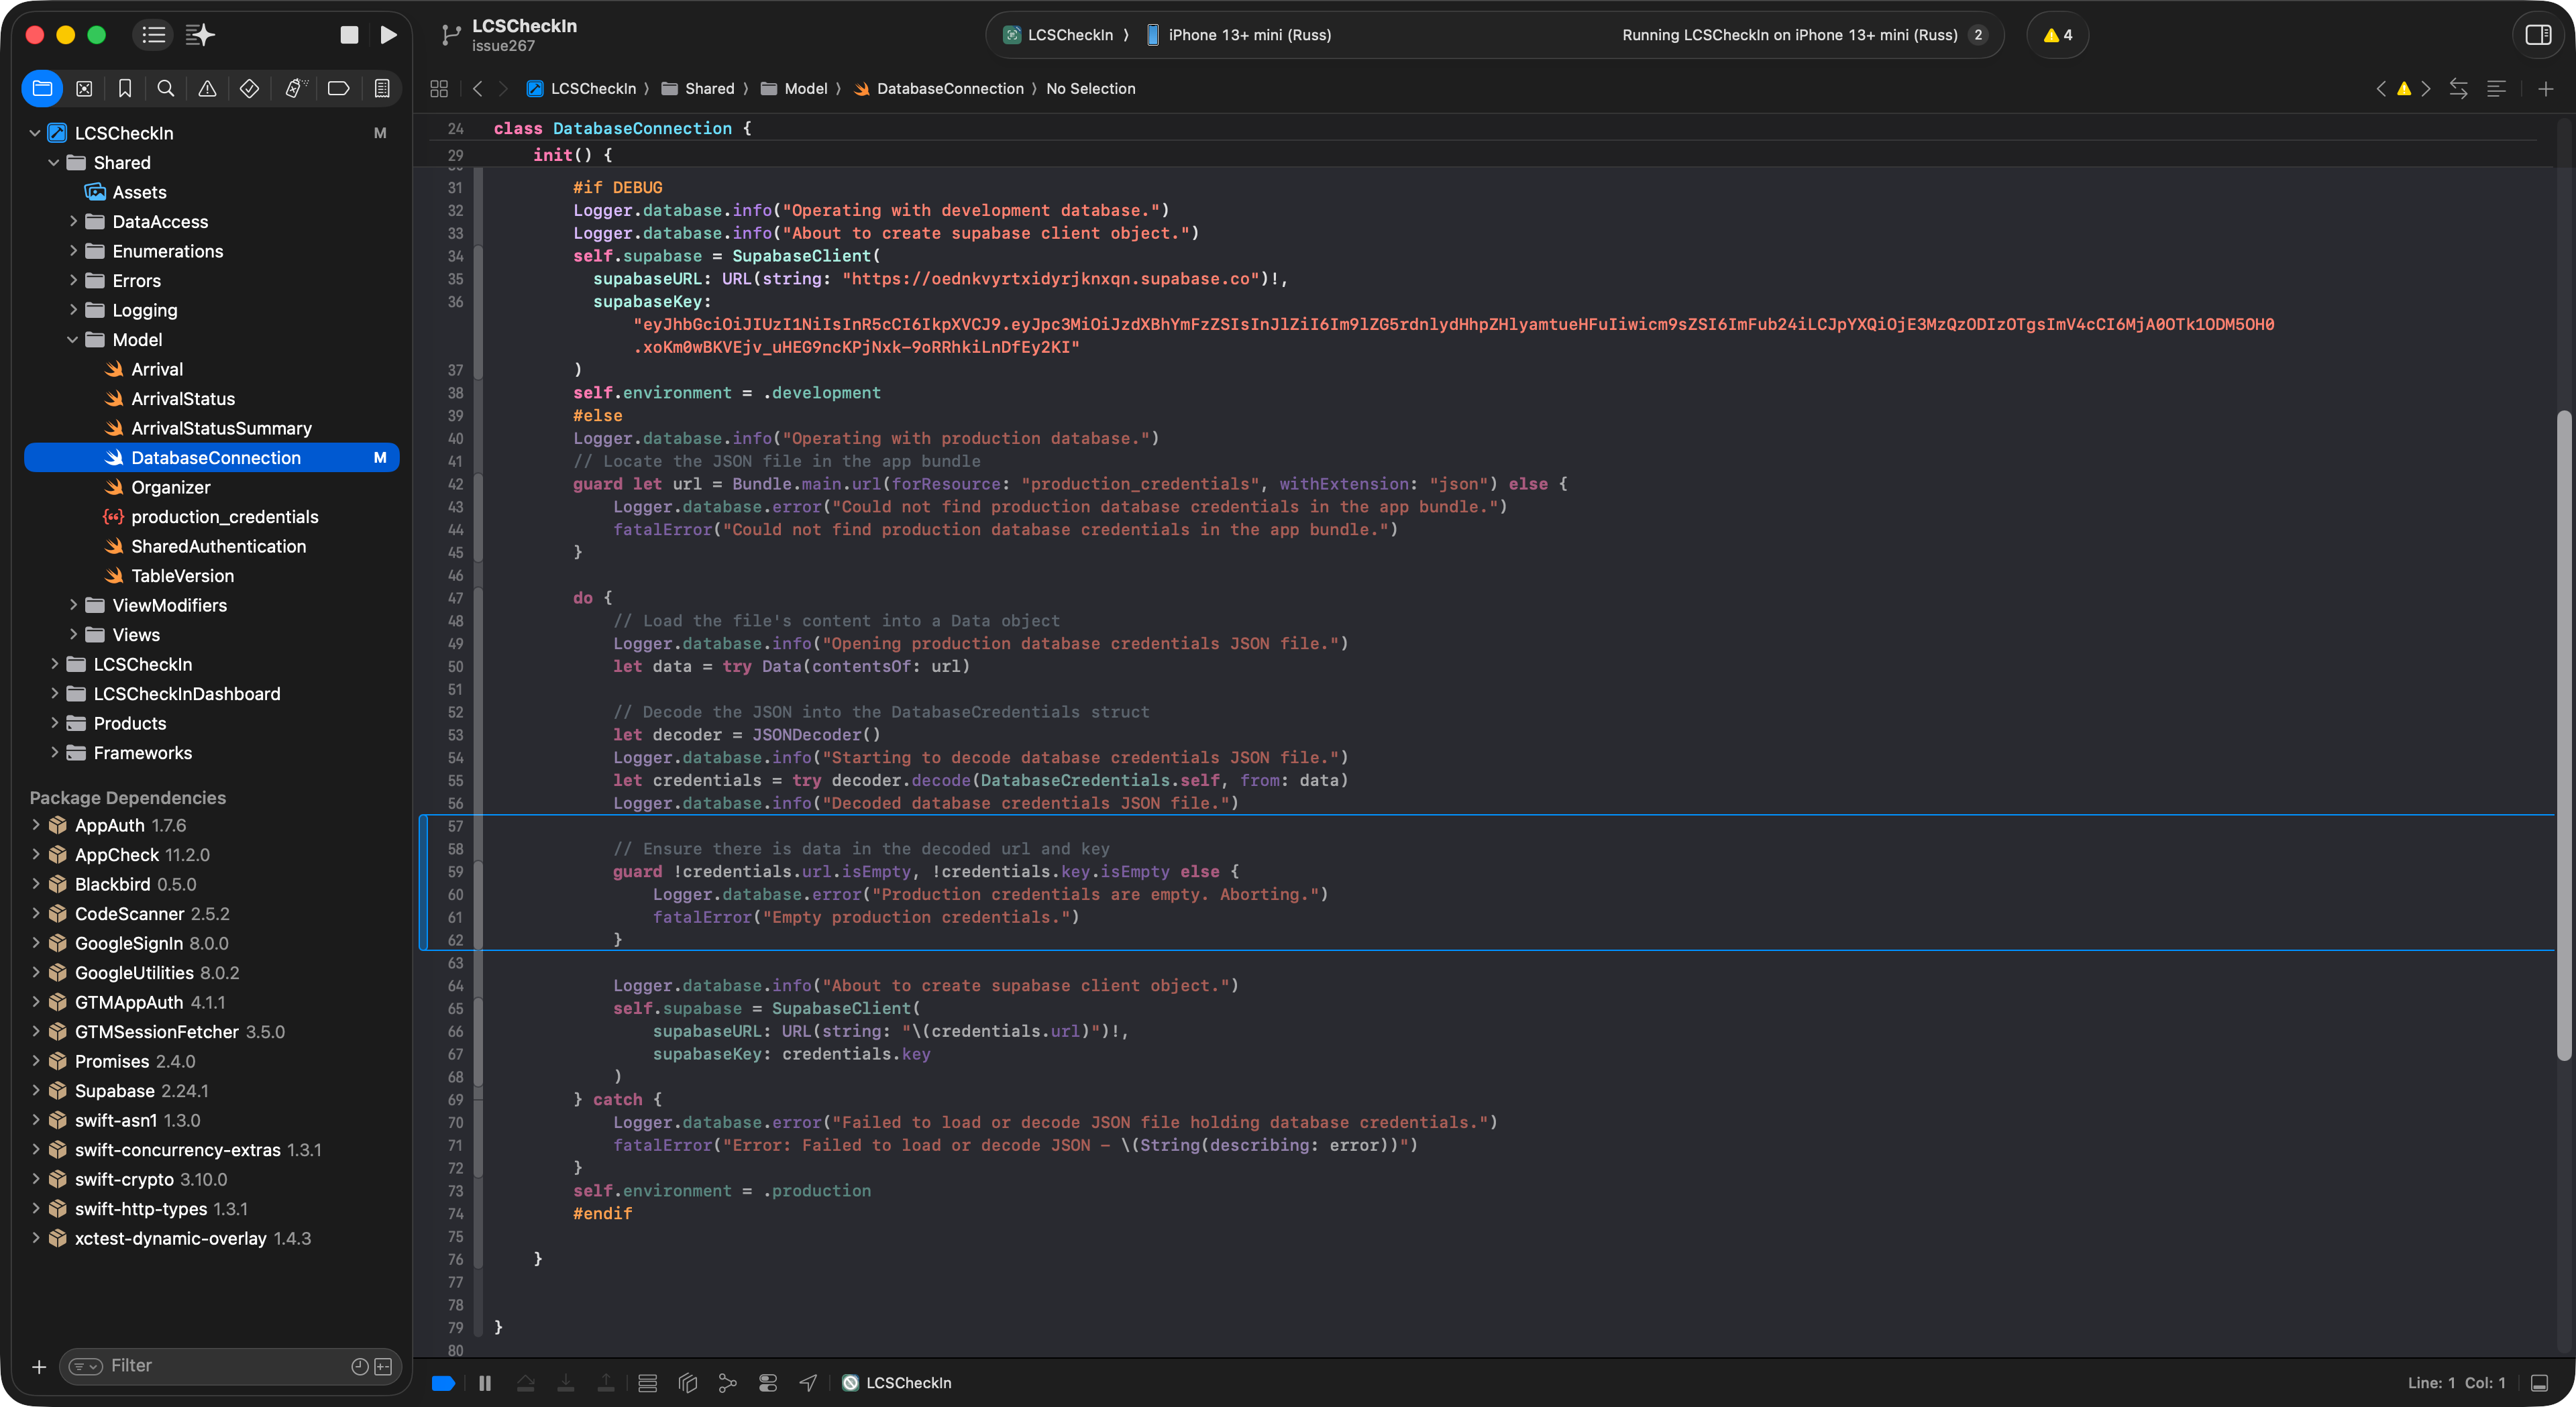Click the Stop button in toolbar
This screenshot has width=2576, height=1407.
(349, 35)
